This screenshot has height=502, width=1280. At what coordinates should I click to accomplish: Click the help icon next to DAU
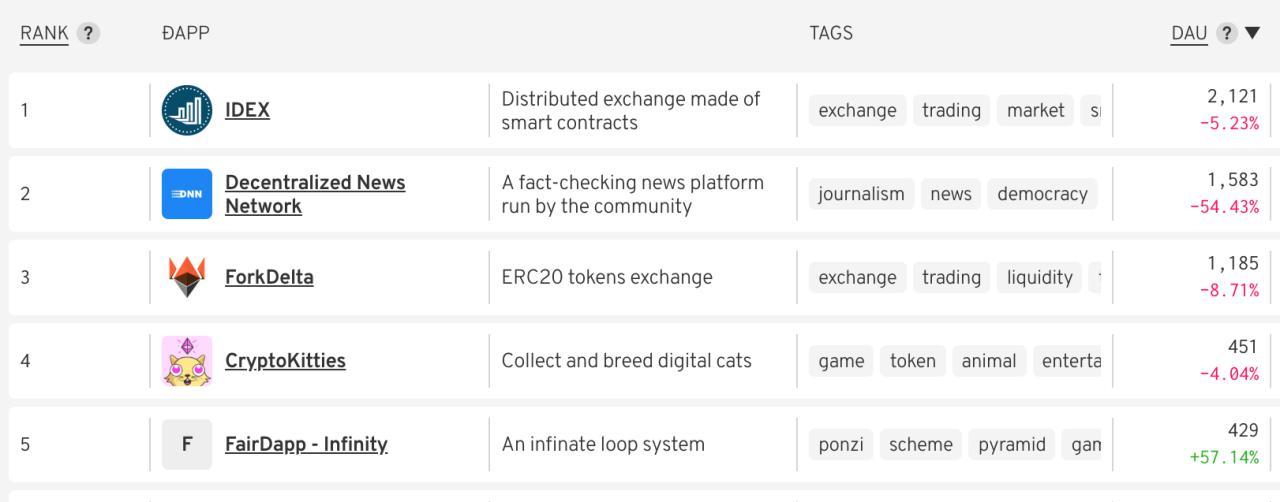point(1227,33)
